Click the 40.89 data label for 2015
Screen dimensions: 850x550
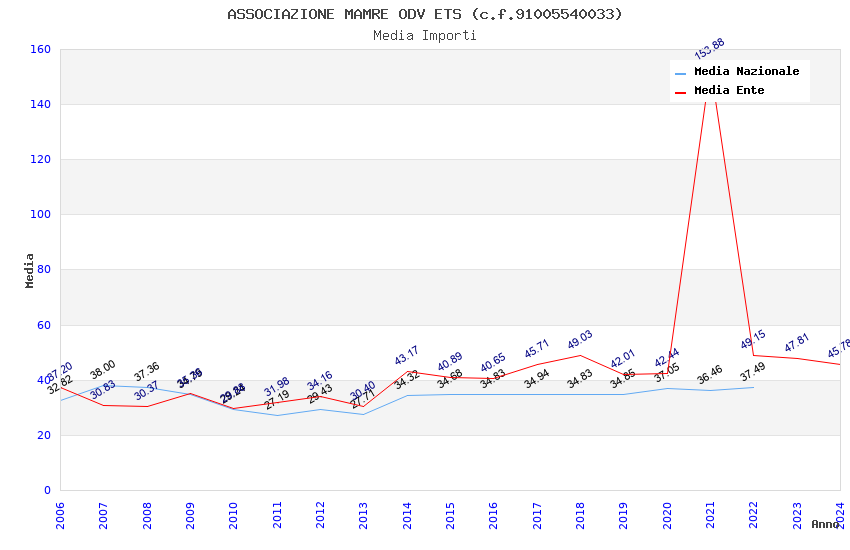click(450, 361)
